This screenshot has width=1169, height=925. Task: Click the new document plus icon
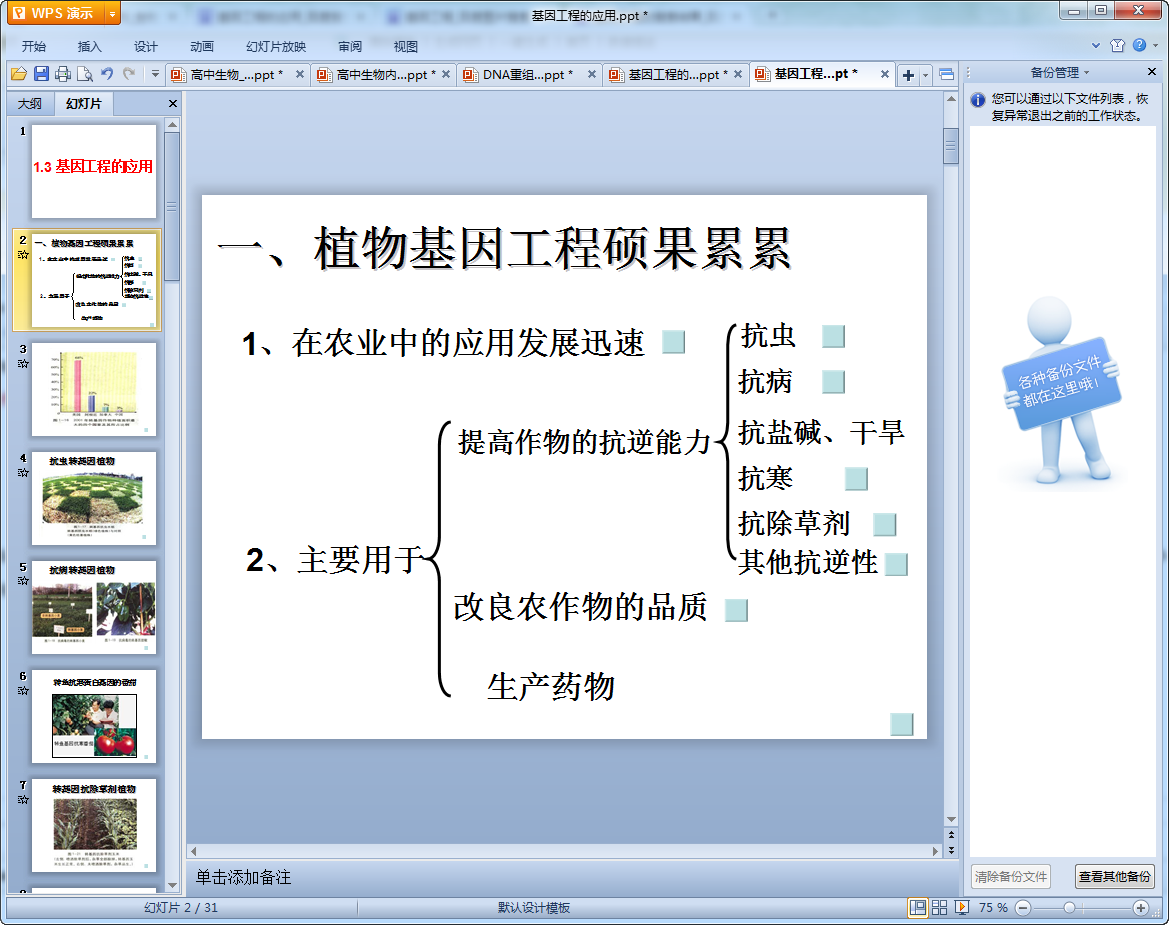[908, 75]
